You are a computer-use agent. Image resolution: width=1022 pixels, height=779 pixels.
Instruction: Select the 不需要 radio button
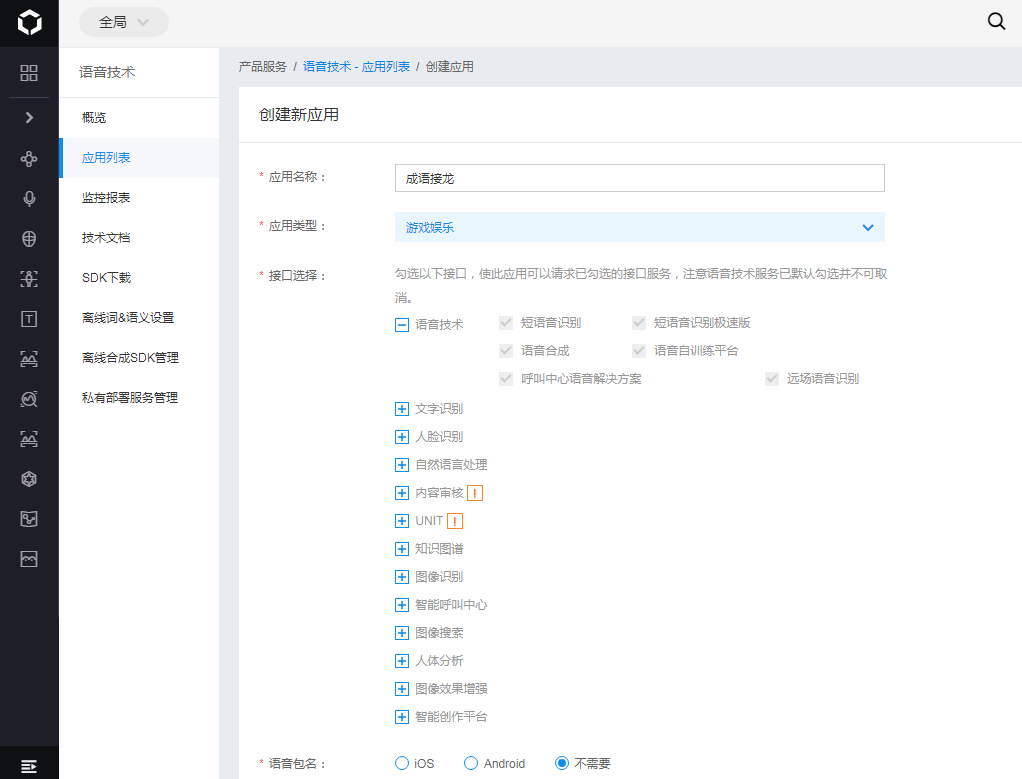(561, 763)
